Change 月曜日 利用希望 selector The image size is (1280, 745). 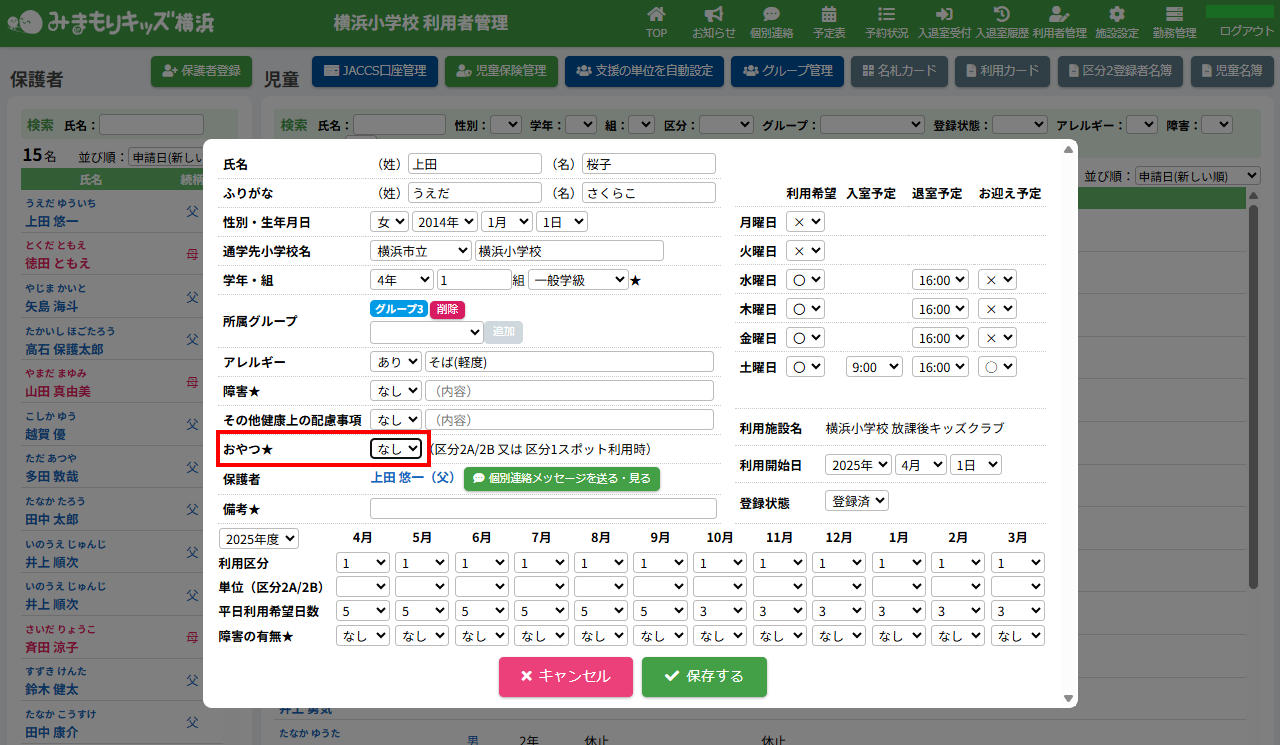click(805, 222)
